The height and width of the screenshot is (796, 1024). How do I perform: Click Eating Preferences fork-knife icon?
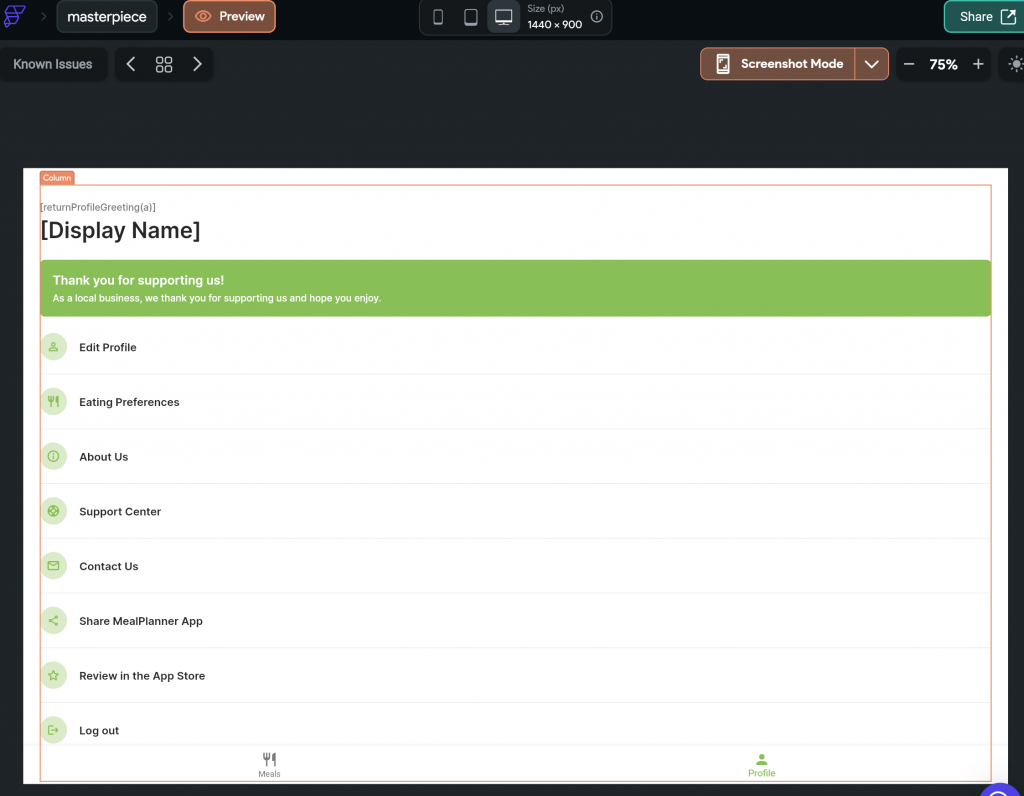(x=54, y=402)
